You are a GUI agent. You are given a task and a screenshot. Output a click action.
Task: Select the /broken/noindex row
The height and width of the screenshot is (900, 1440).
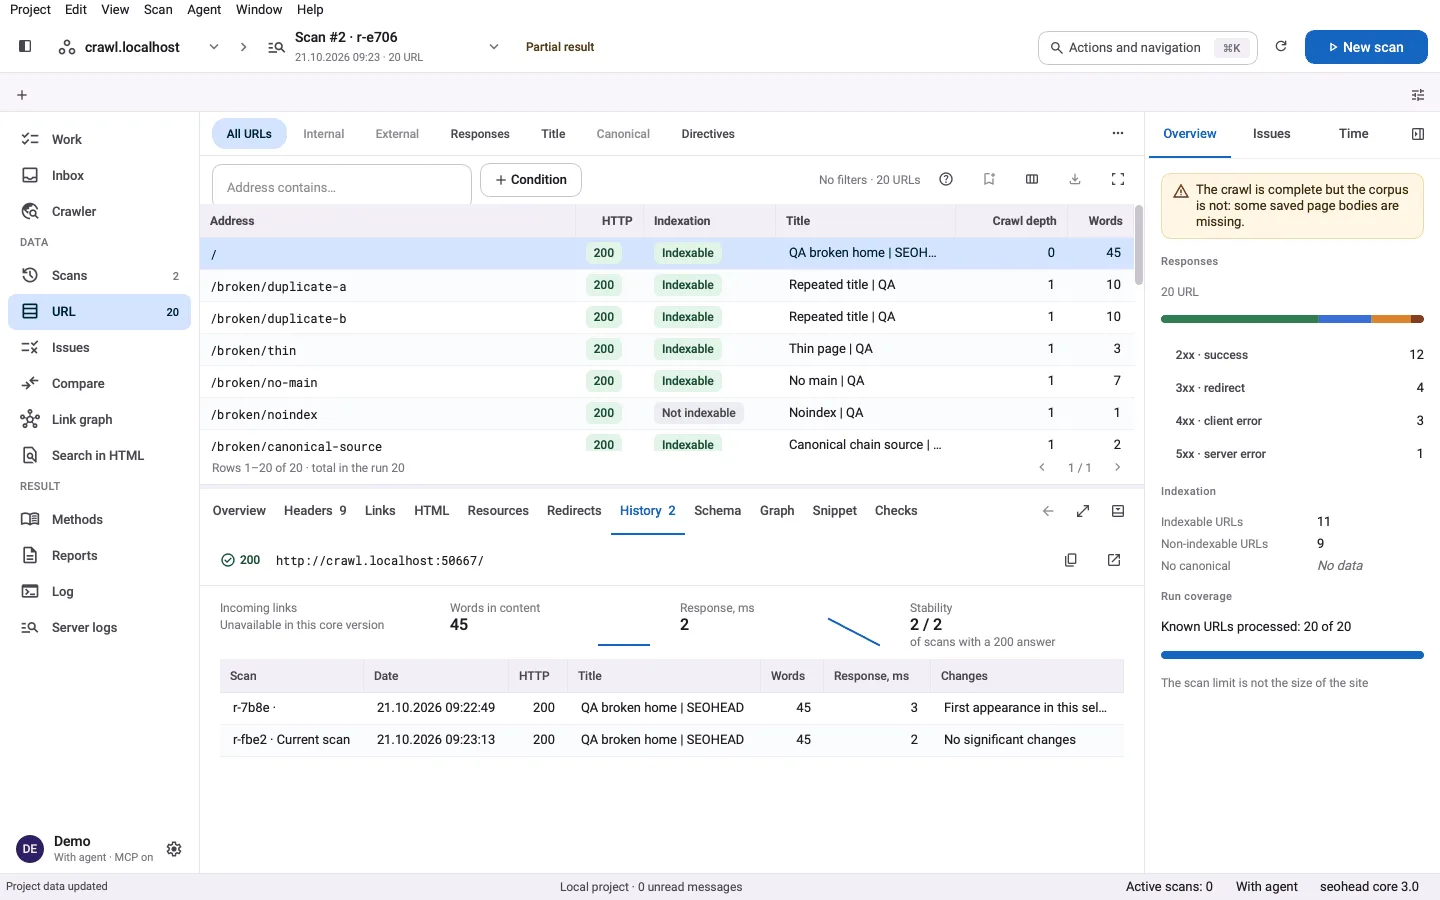click(668, 413)
